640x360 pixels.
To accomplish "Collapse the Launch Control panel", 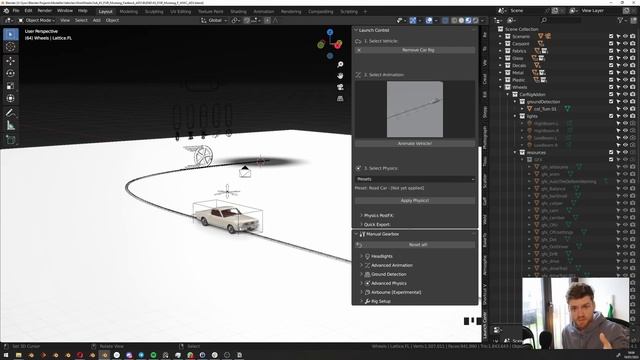I will 356,30.
